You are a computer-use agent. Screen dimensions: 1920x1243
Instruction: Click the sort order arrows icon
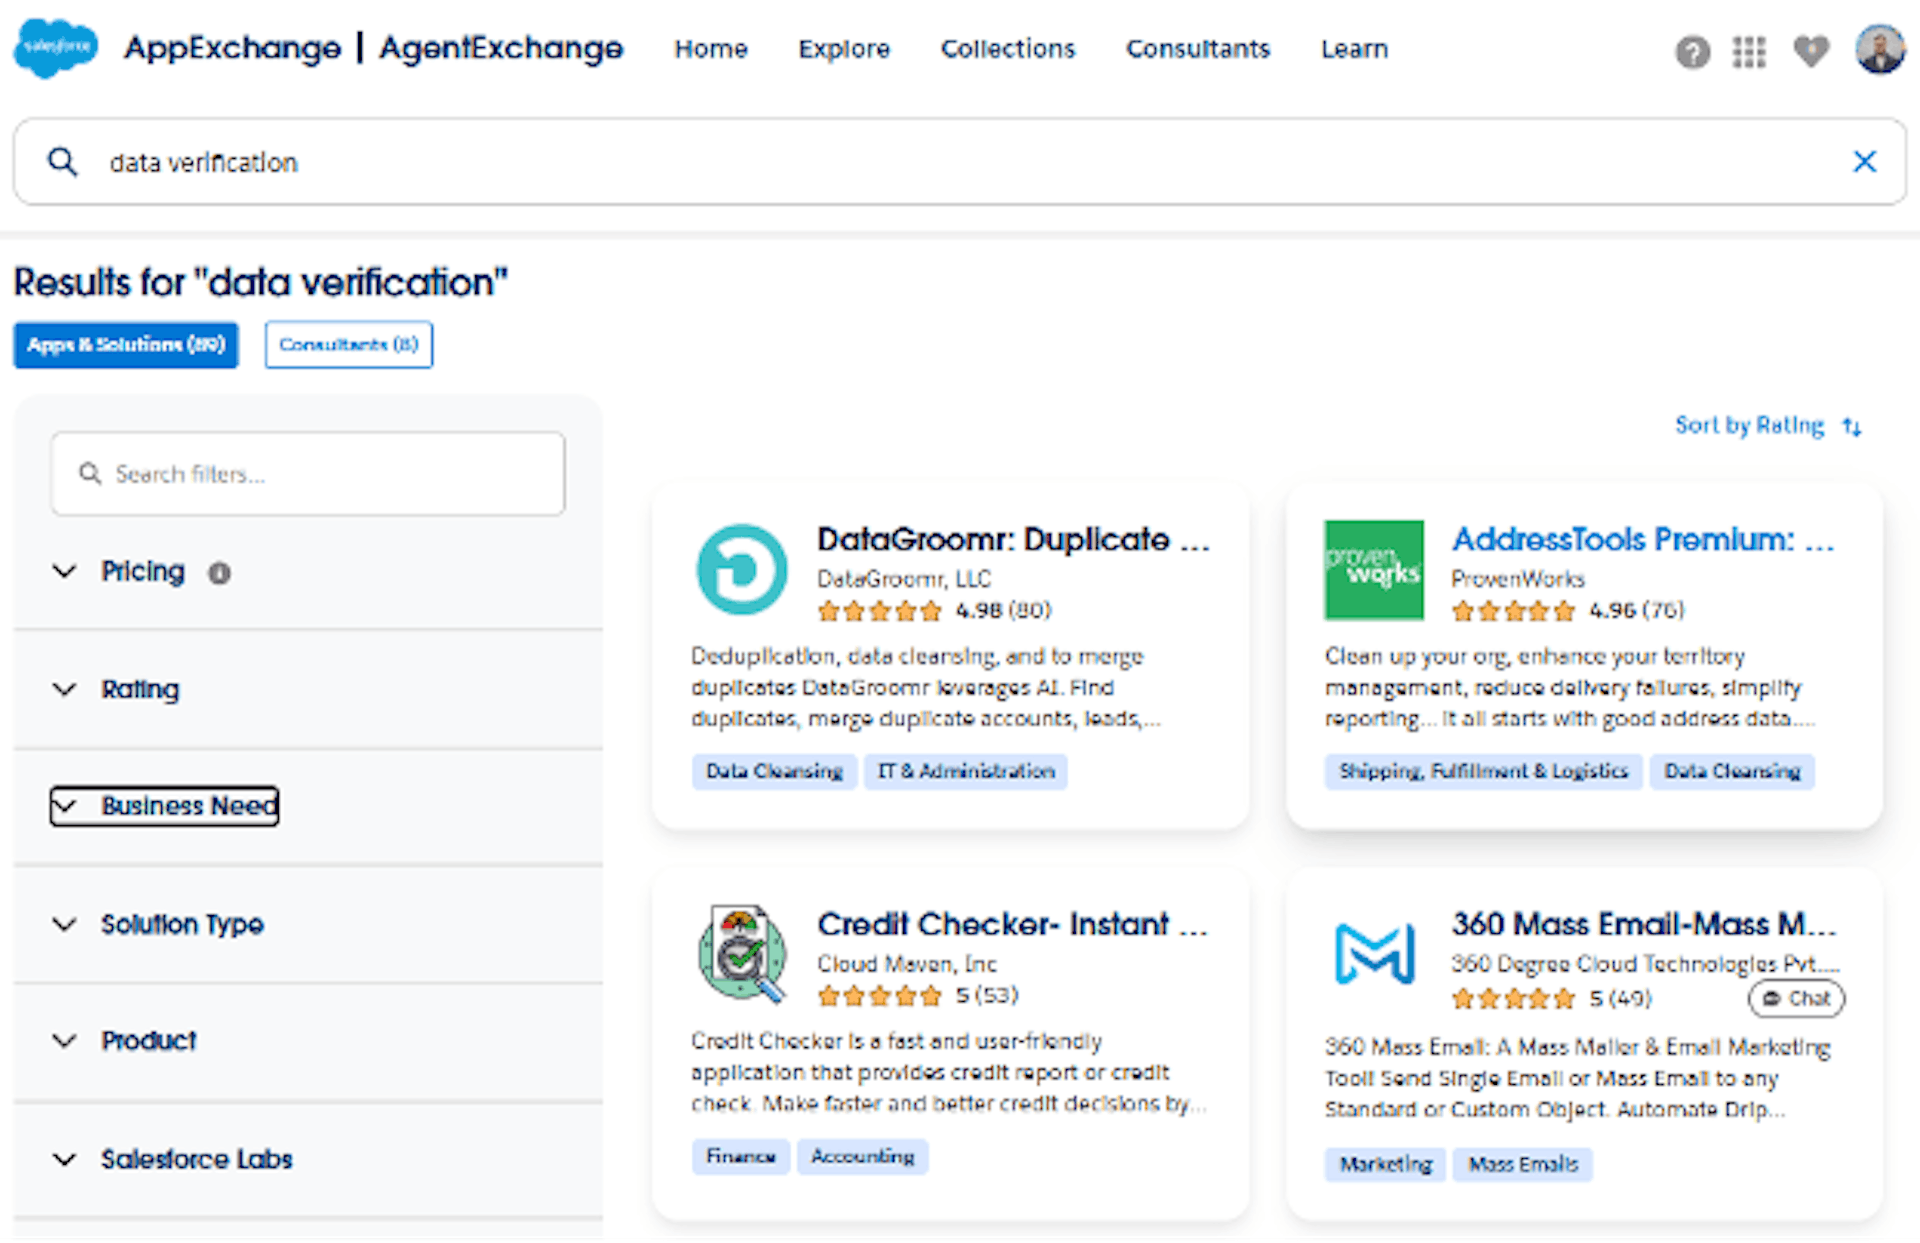point(1852,427)
